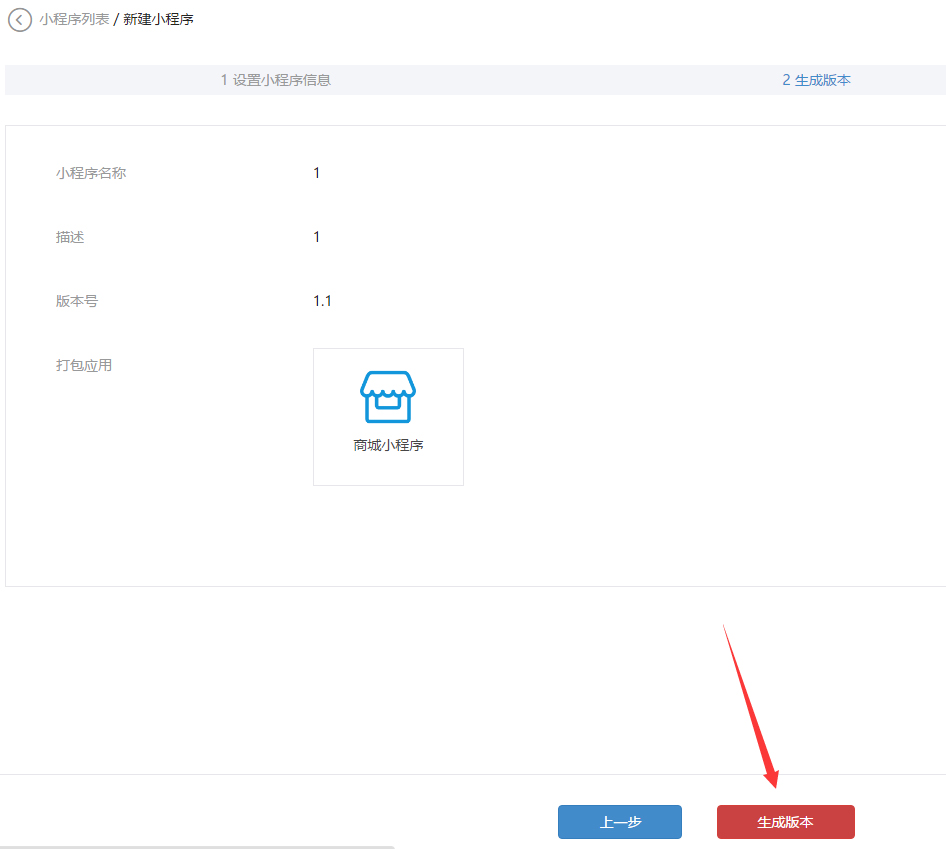946x849 pixels.
Task: Click the 小程序名称 field label
Action: coord(91,173)
